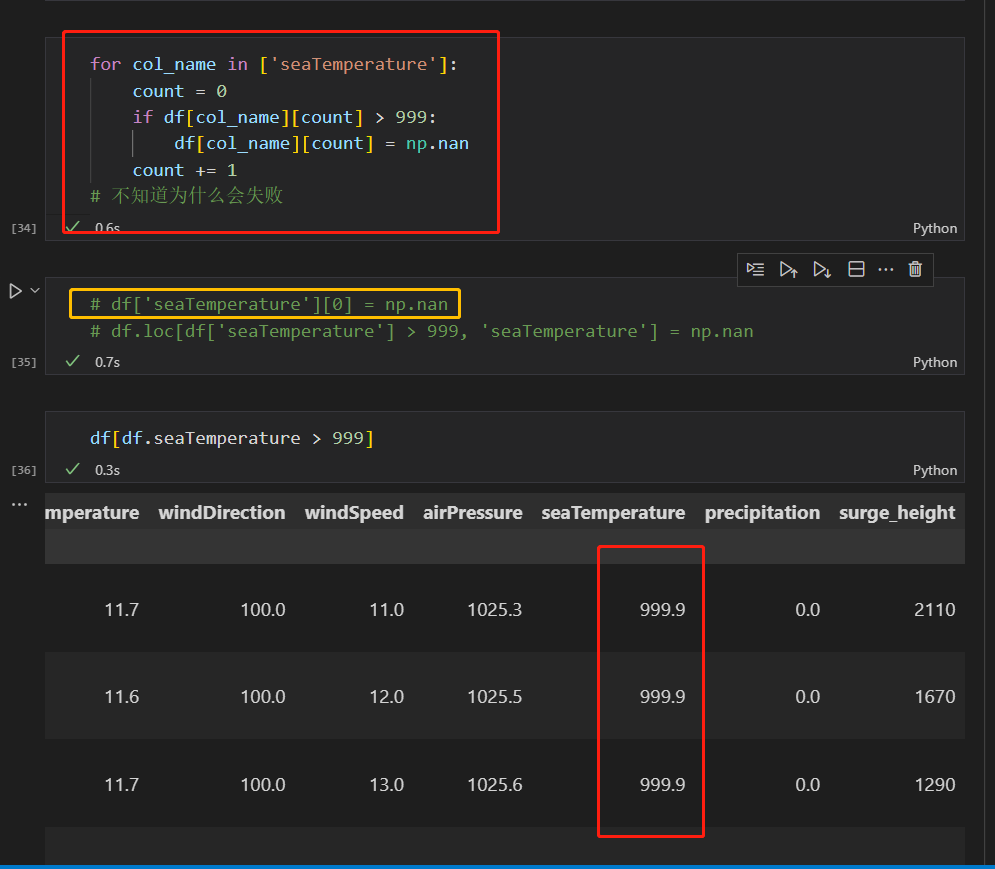Select the surge_height column header

click(897, 513)
